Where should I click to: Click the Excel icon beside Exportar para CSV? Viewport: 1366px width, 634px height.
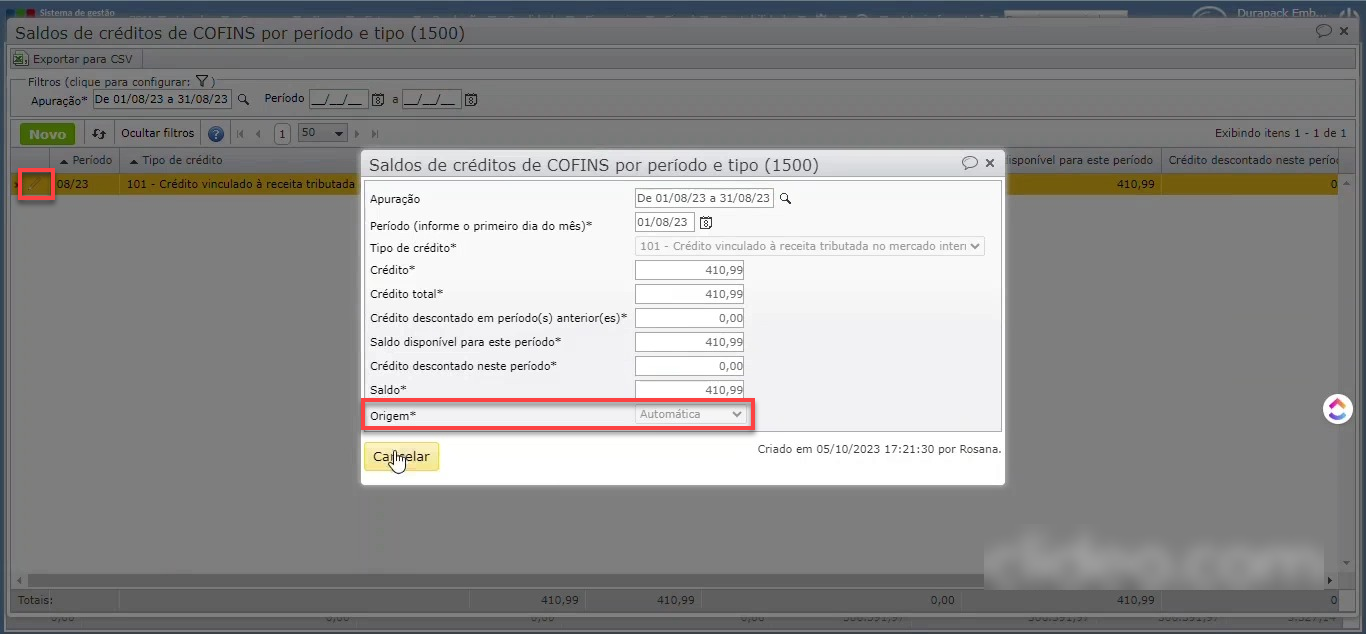point(20,59)
